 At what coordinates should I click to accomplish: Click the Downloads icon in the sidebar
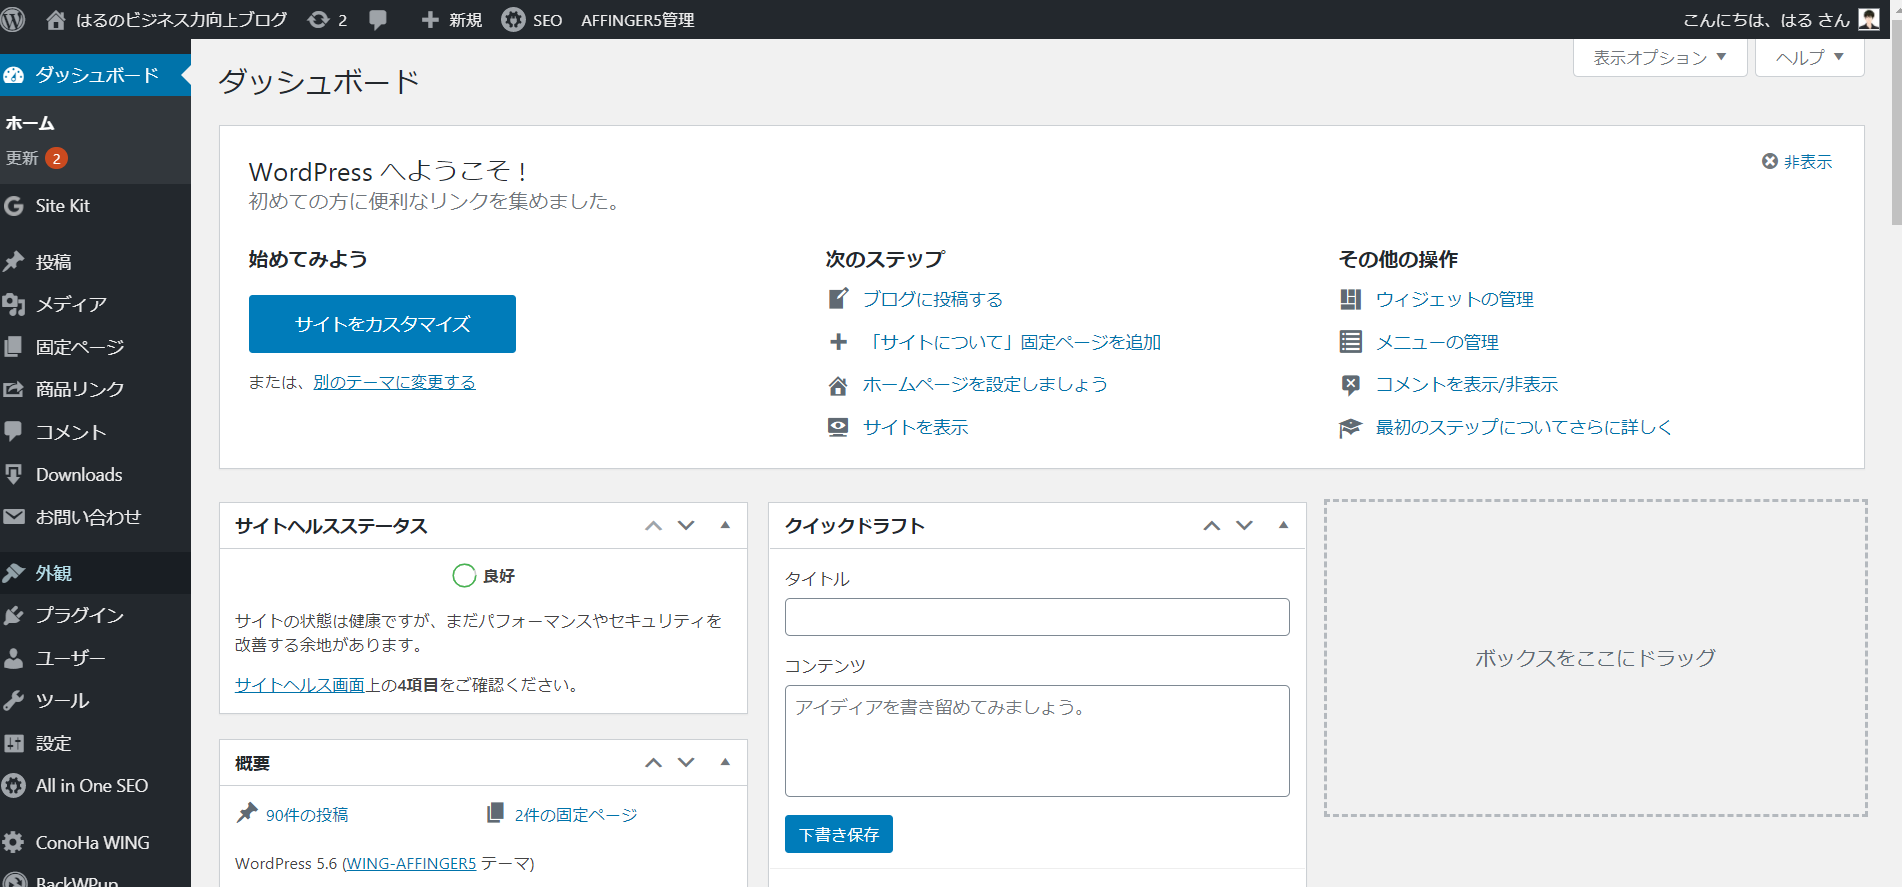coord(14,474)
